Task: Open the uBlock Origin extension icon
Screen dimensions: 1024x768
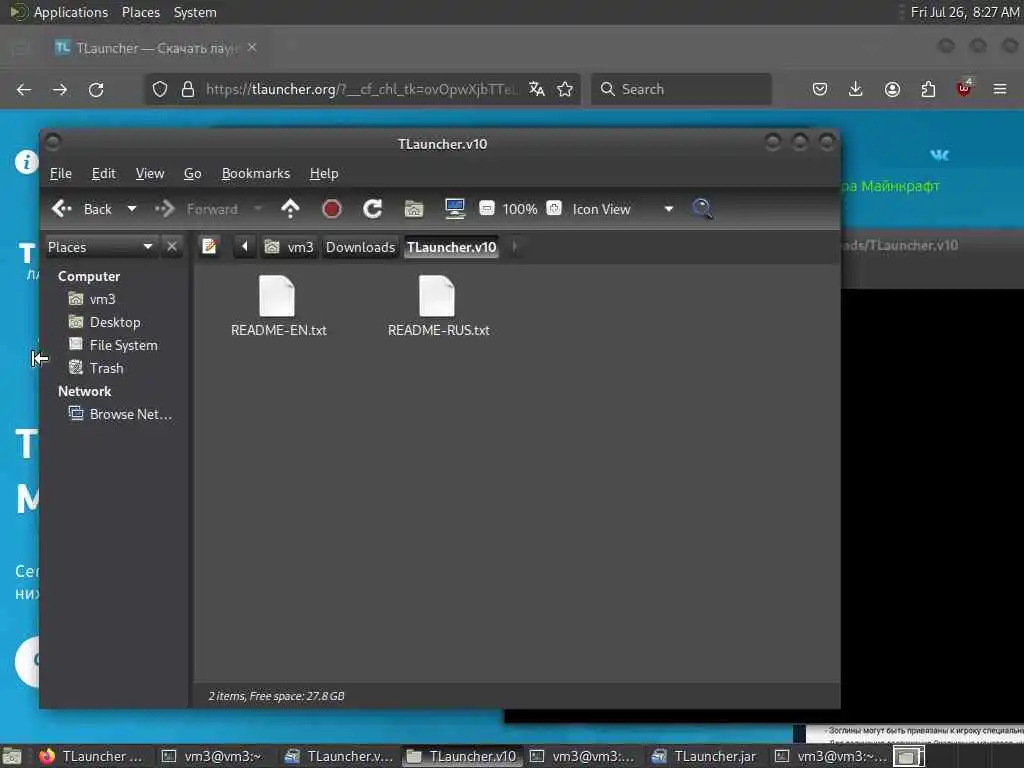Action: (x=964, y=88)
